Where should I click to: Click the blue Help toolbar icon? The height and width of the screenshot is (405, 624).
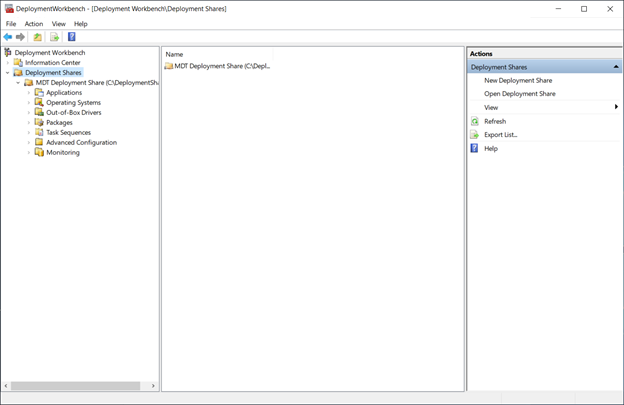[72, 37]
